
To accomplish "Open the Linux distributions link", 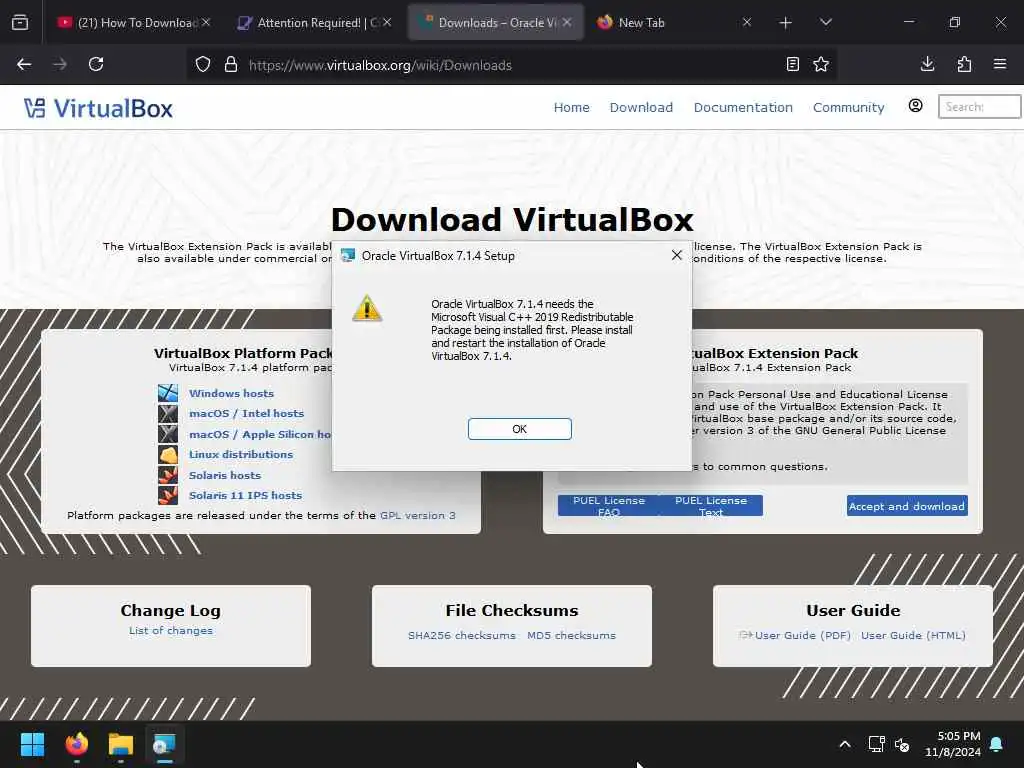I will (240, 455).
